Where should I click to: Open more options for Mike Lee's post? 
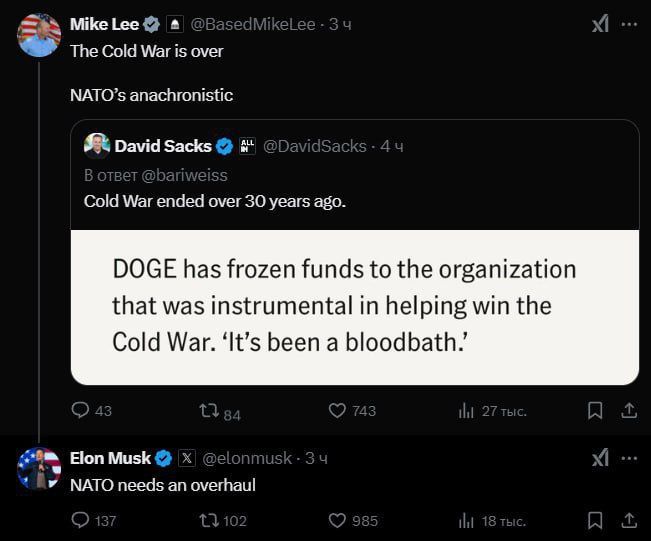[x=629, y=25]
